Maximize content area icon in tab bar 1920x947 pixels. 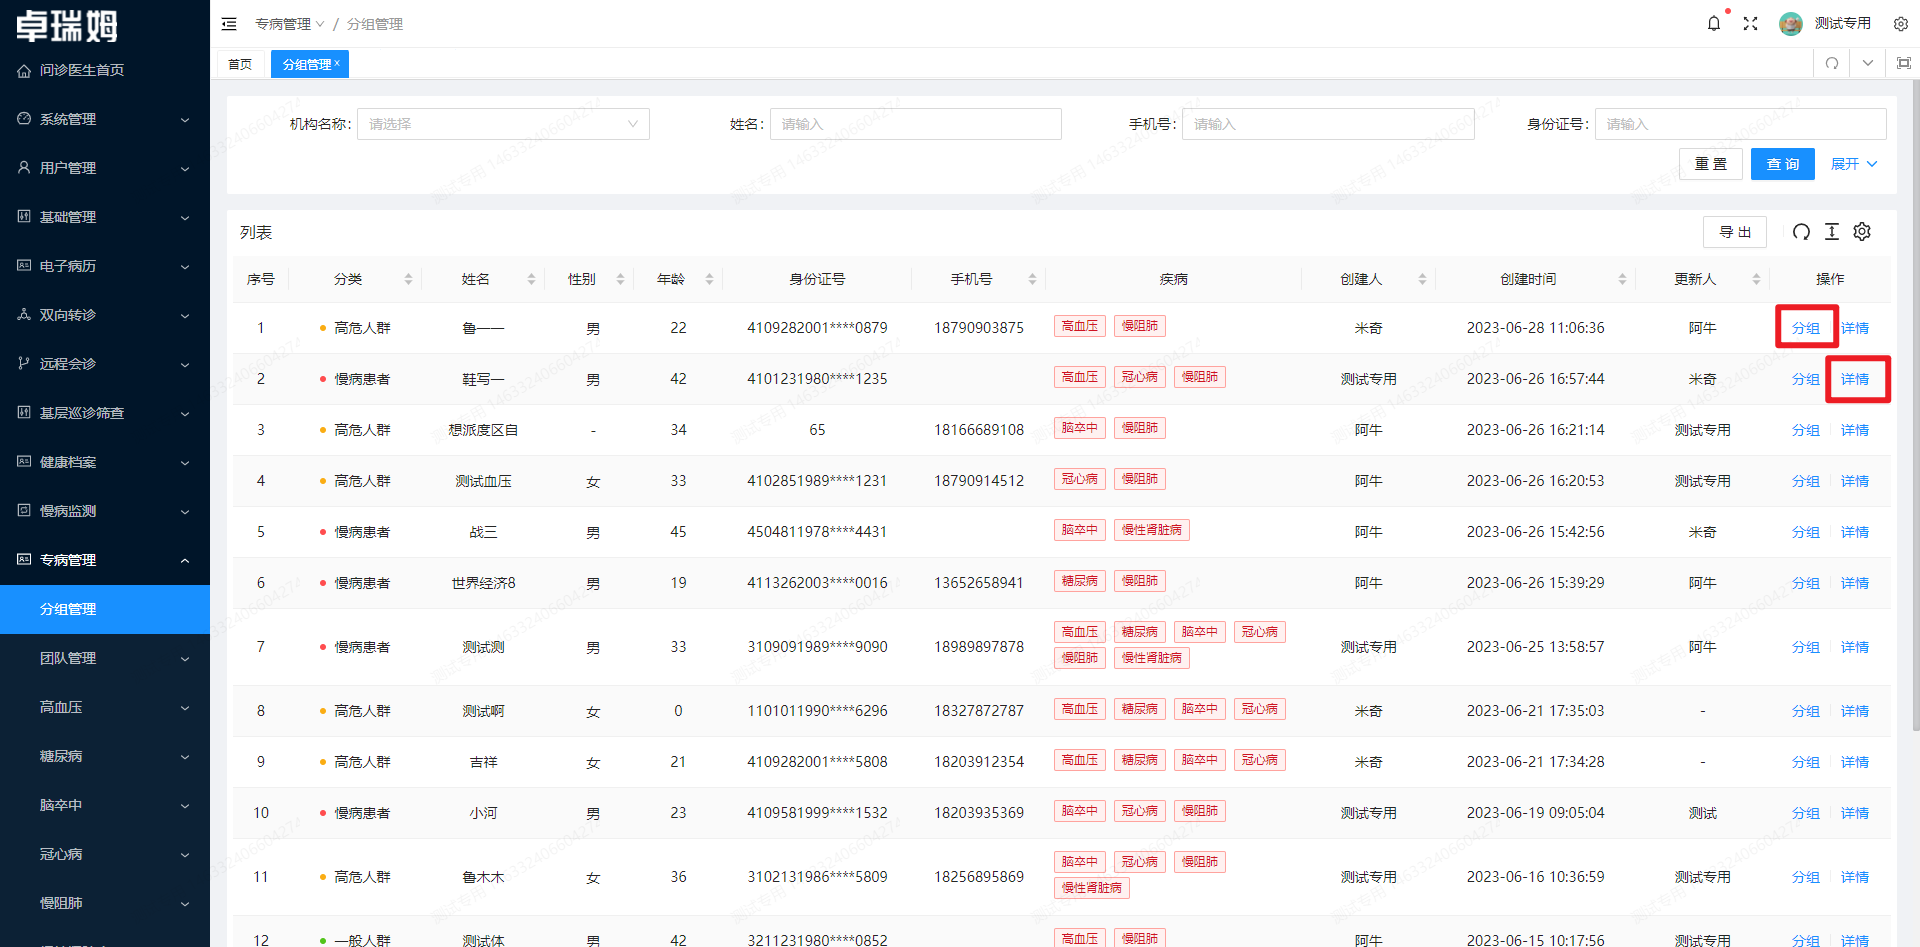[x=1903, y=64]
